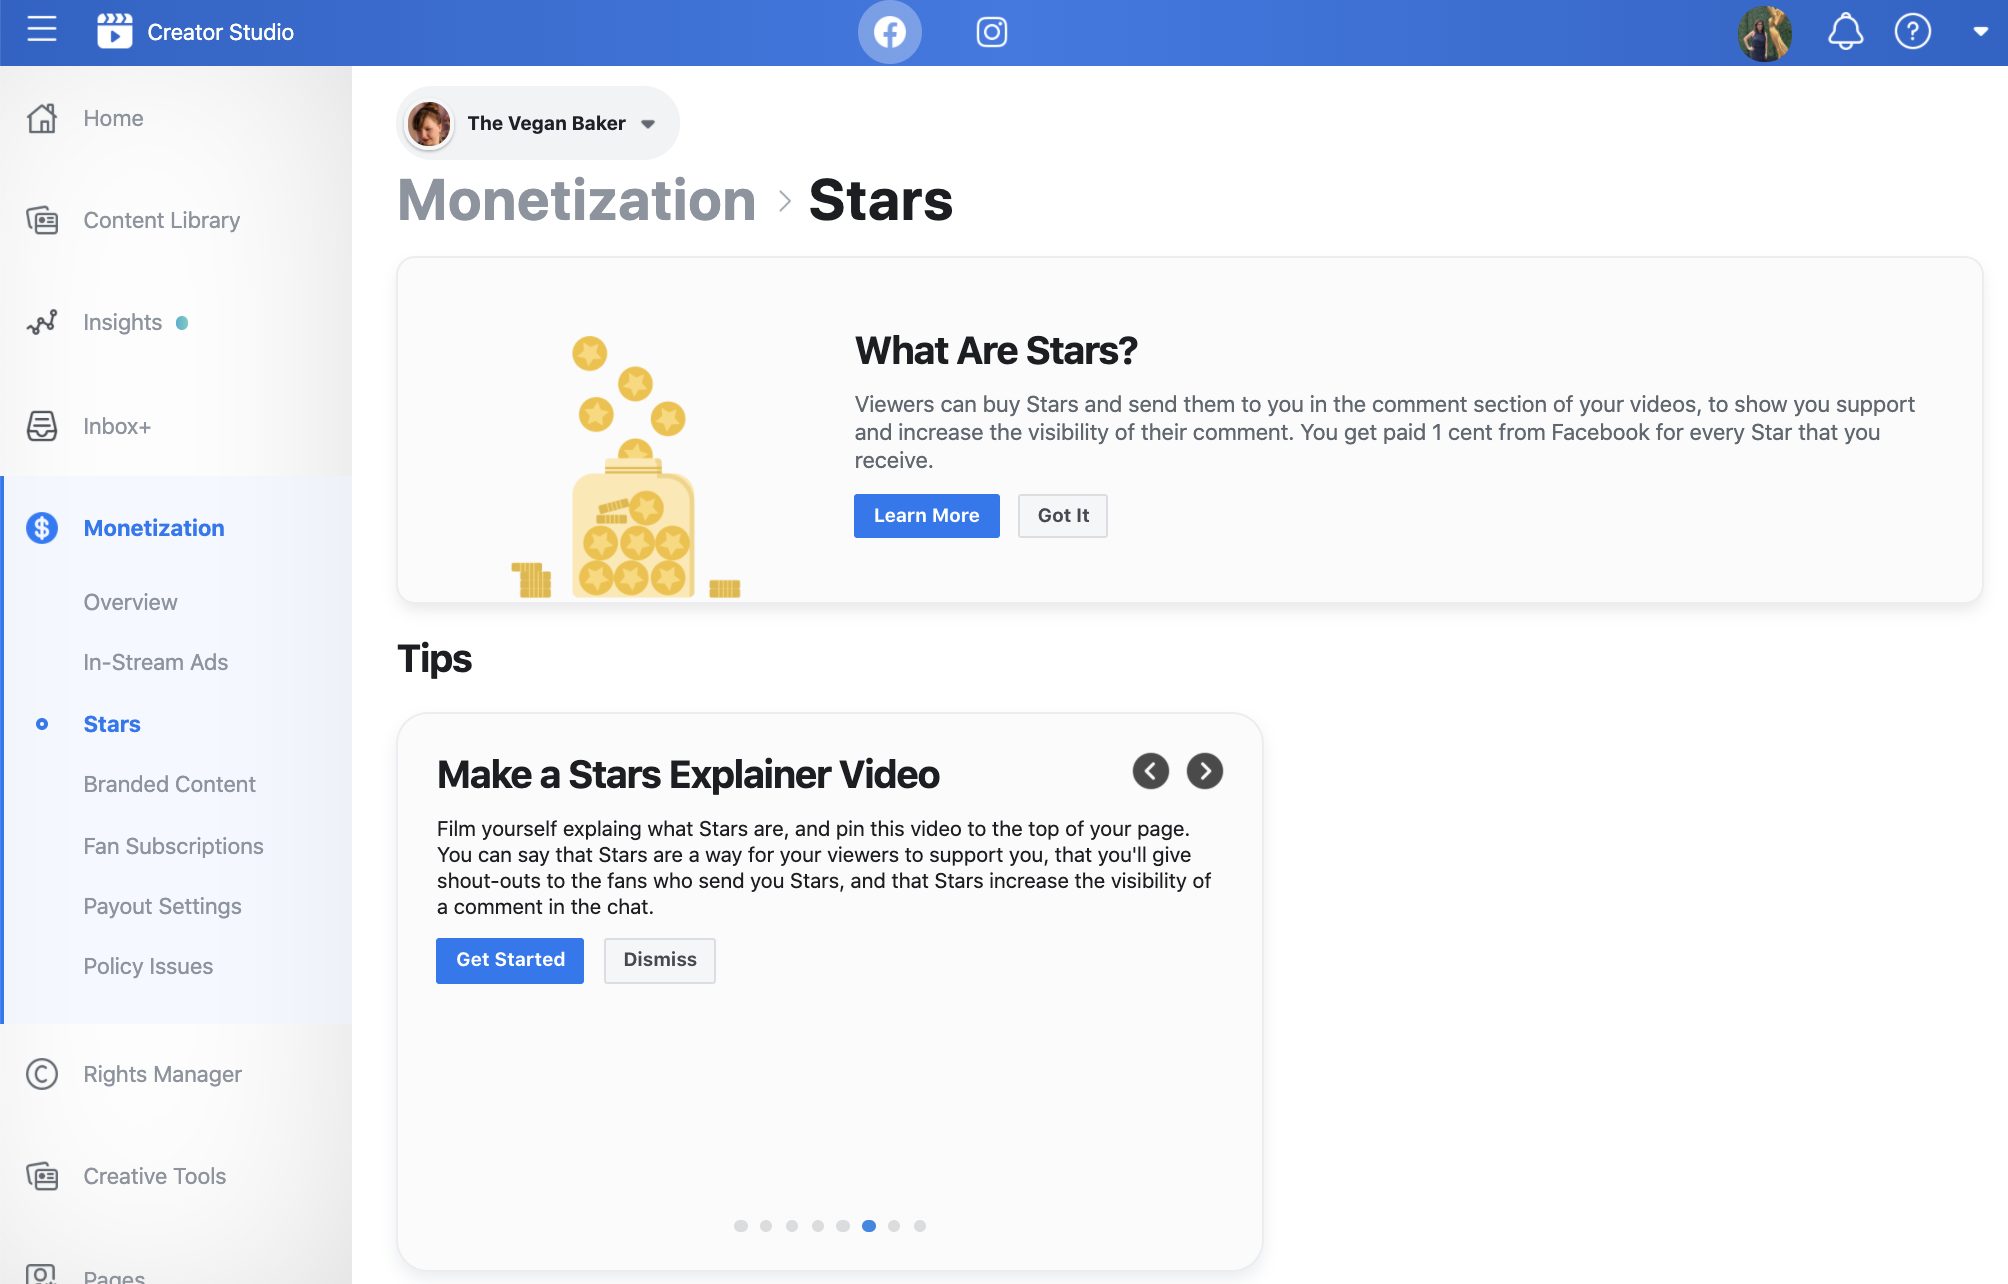Click the Home house icon
The width and height of the screenshot is (2008, 1284).
point(42,118)
